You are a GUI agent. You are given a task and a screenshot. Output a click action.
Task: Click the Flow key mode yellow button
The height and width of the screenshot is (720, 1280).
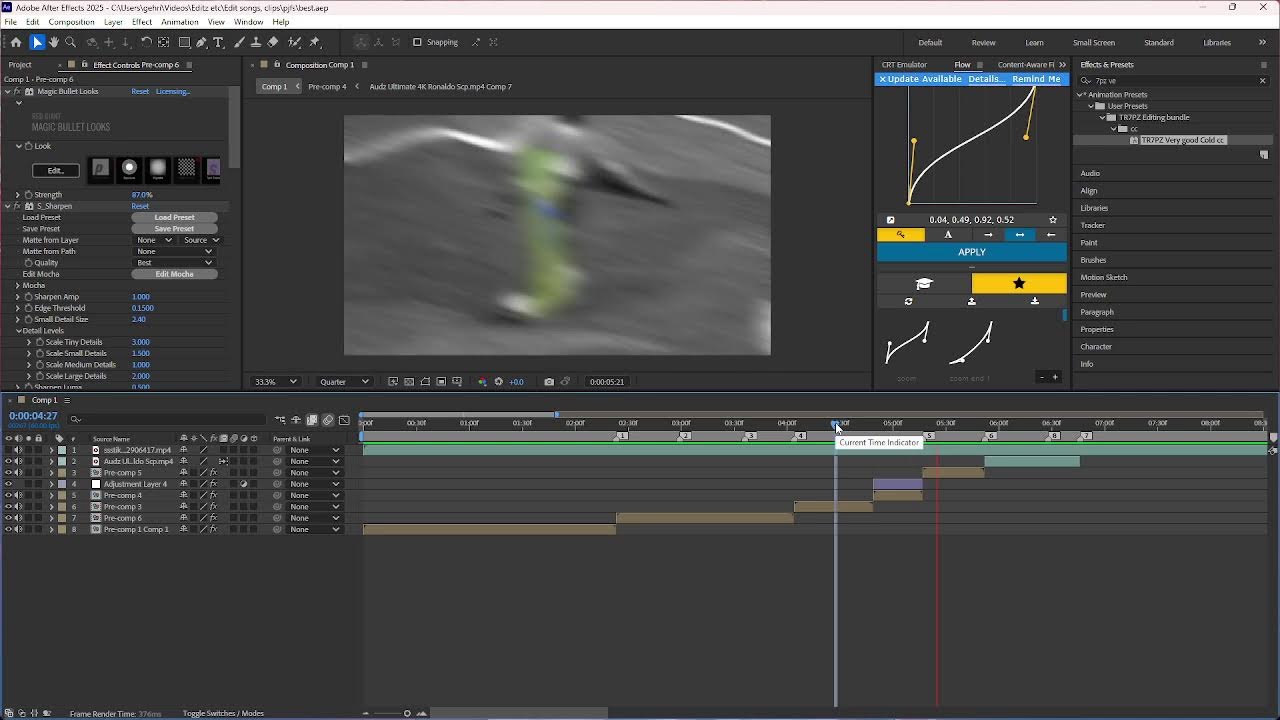(901, 235)
